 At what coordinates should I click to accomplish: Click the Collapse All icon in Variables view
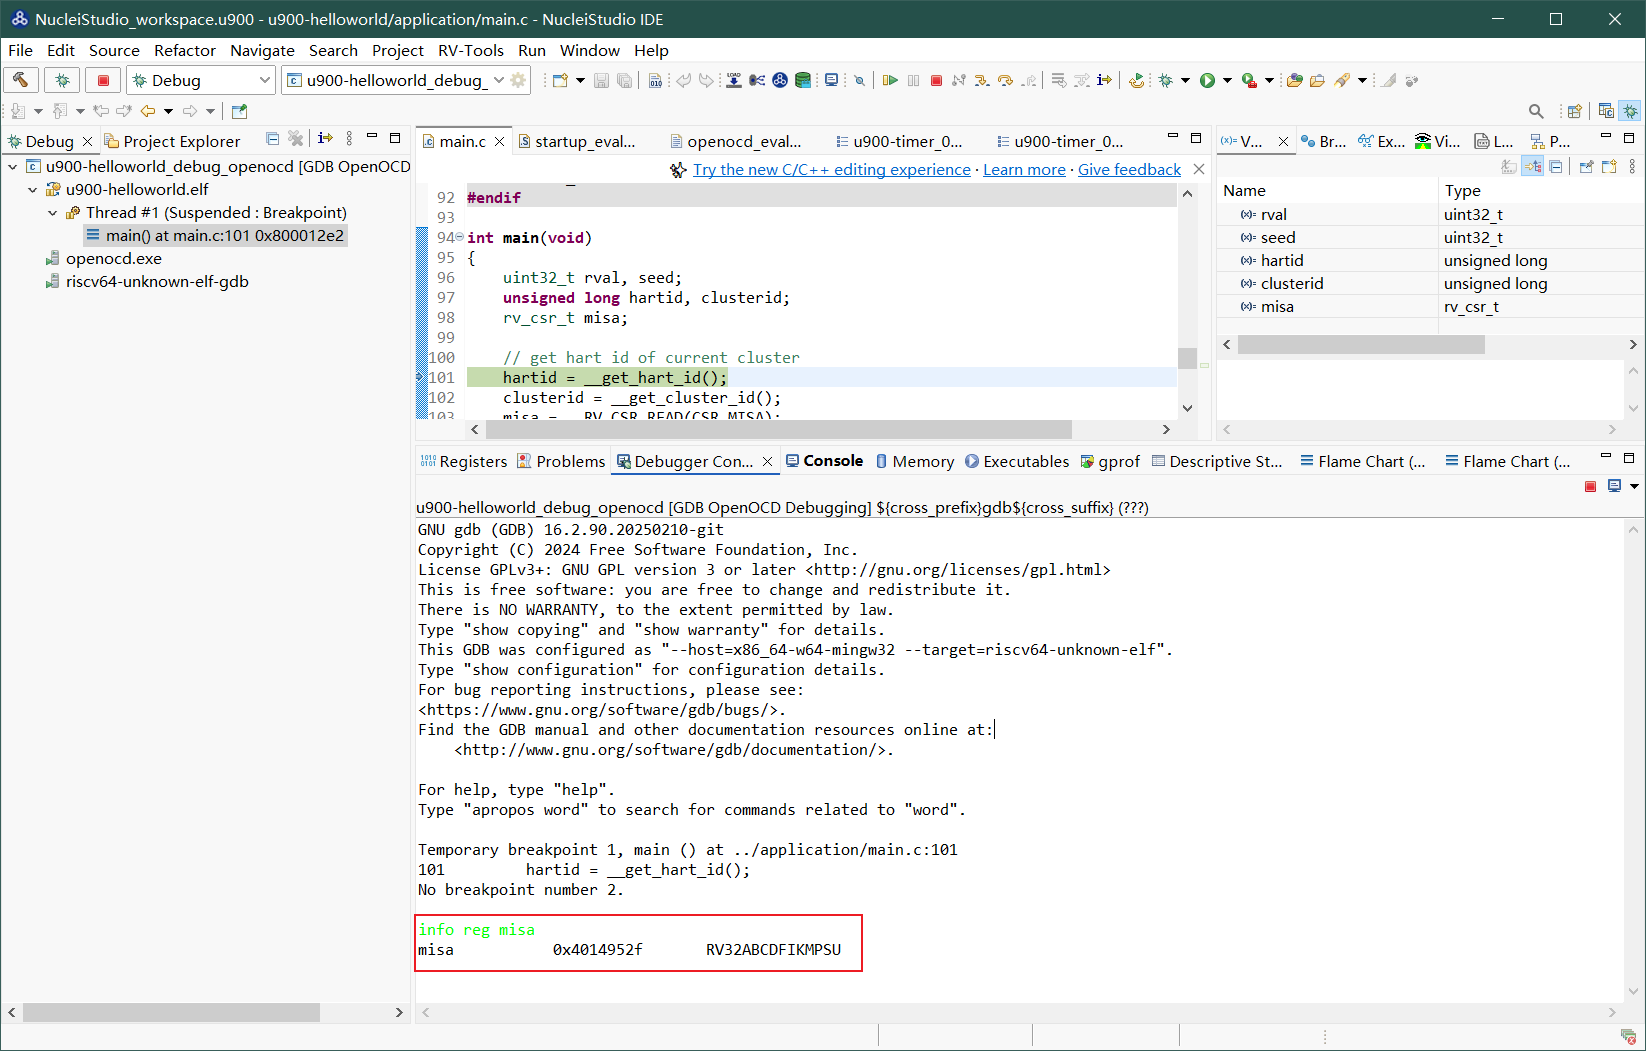coord(1556,167)
